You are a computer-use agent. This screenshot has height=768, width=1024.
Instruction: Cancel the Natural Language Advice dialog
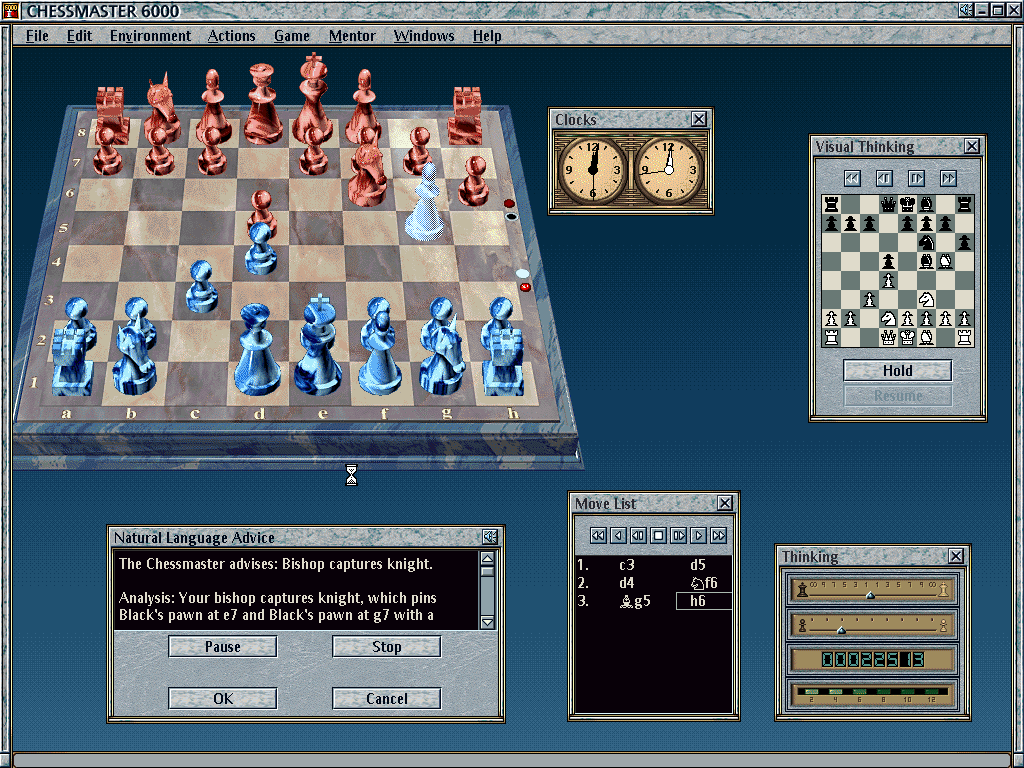point(387,698)
